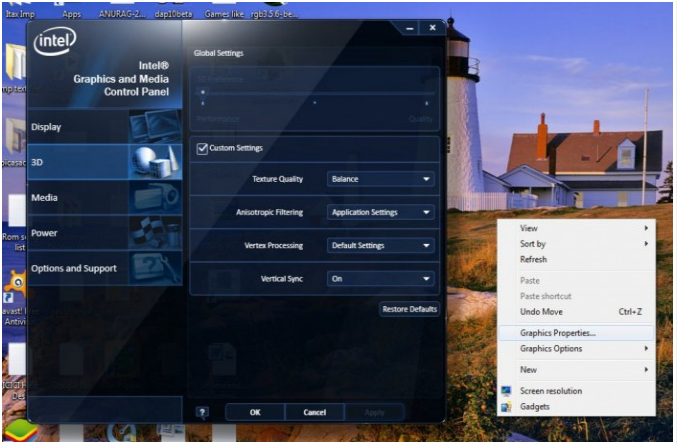The height and width of the screenshot is (444, 678).
Task: Open the Display section
Action: 104,127
